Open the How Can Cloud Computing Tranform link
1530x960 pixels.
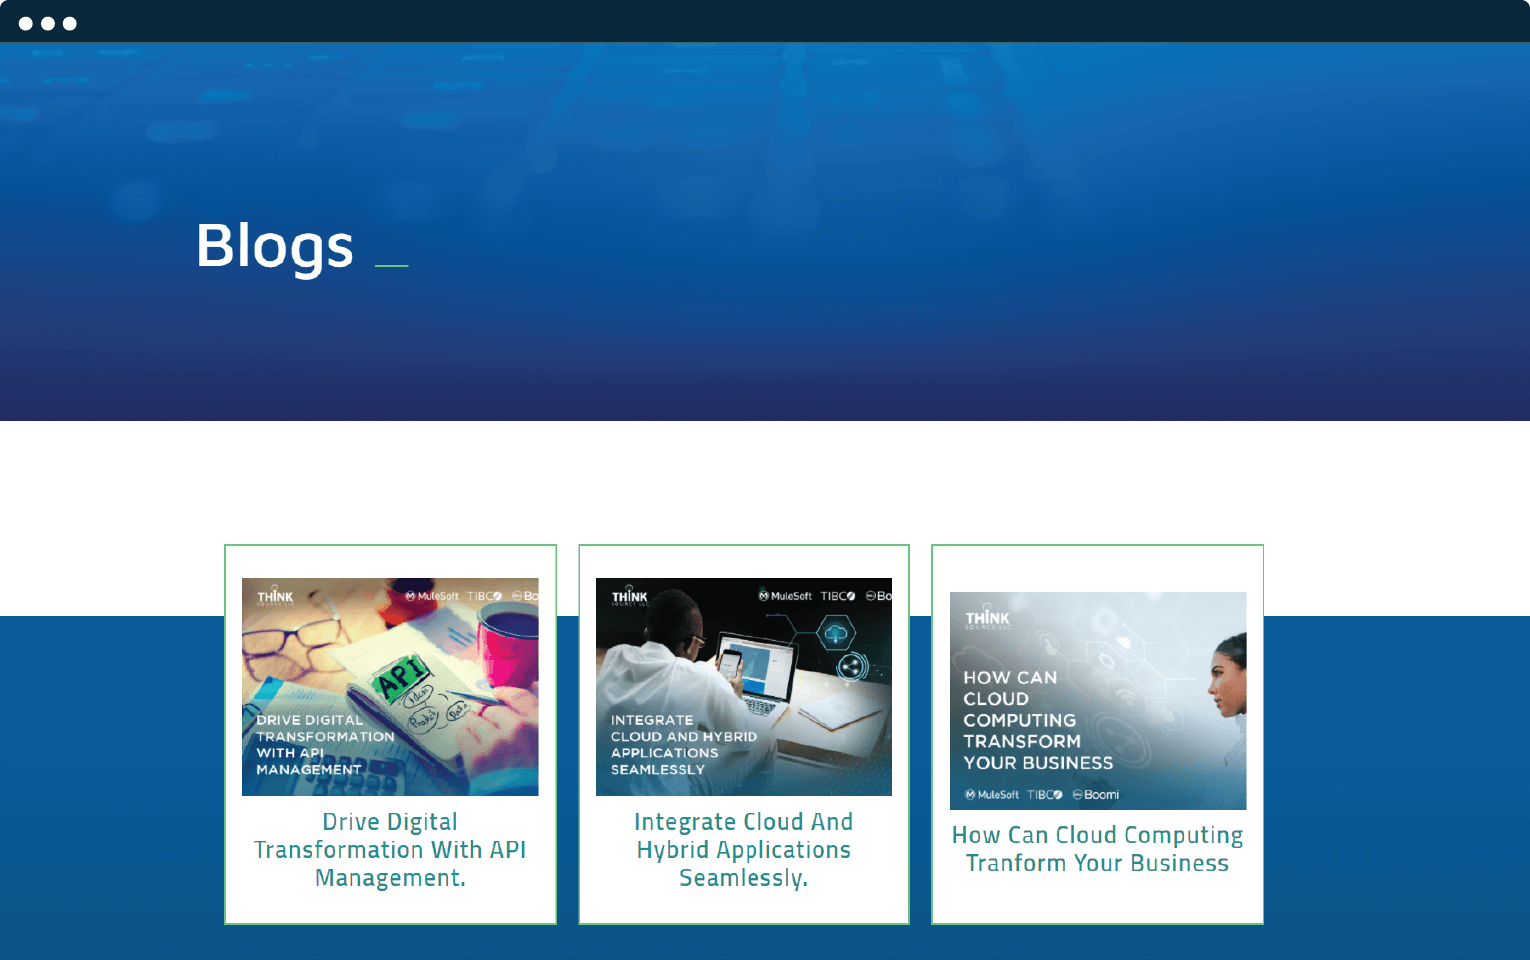pos(1097,849)
